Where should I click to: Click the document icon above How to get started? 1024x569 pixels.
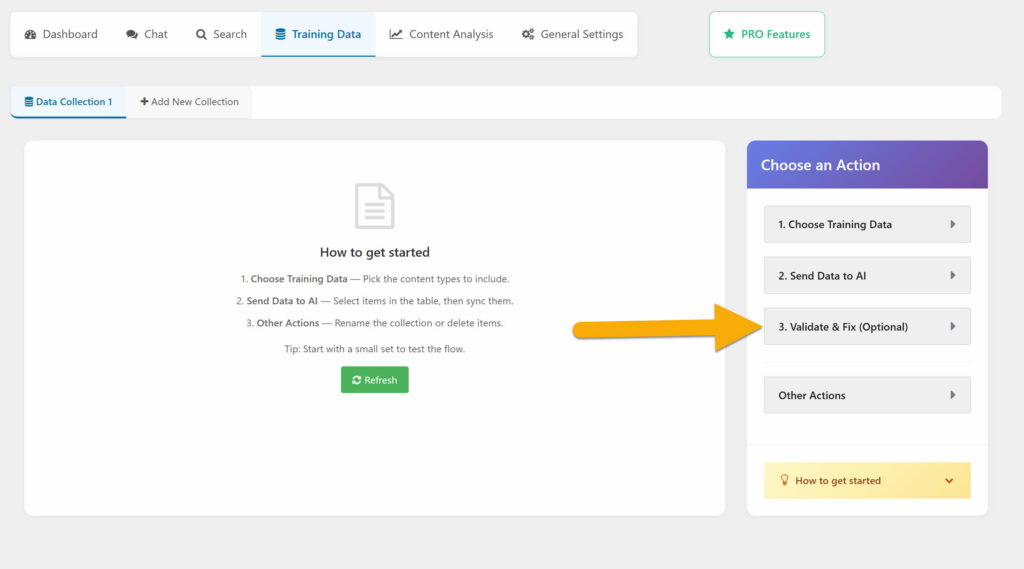375,206
